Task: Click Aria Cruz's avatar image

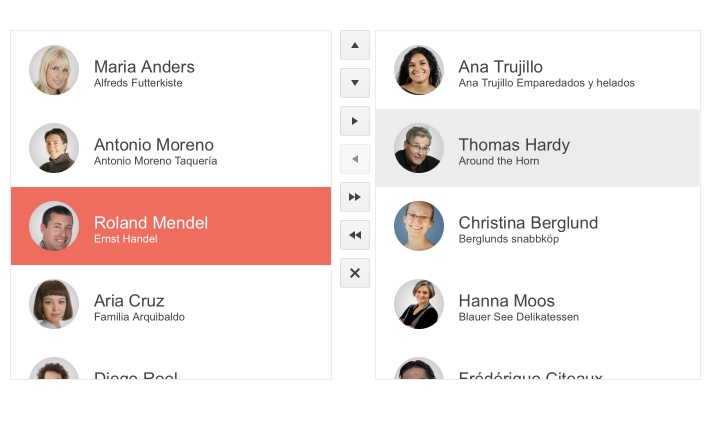Action: (54, 304)
